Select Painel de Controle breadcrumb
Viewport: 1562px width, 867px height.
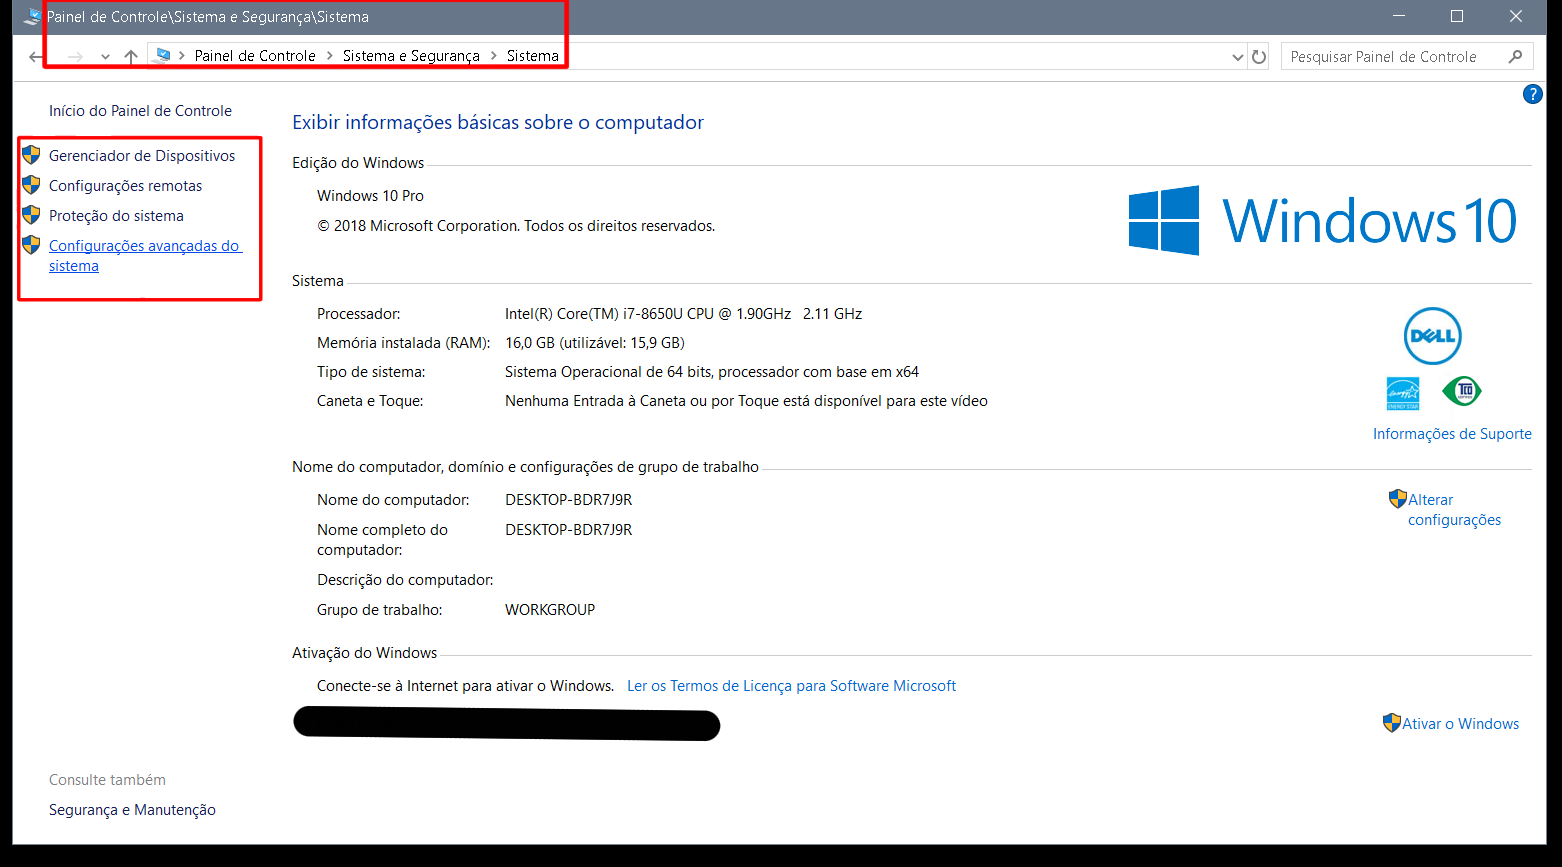pyautogui.click(x=255, y=56)
